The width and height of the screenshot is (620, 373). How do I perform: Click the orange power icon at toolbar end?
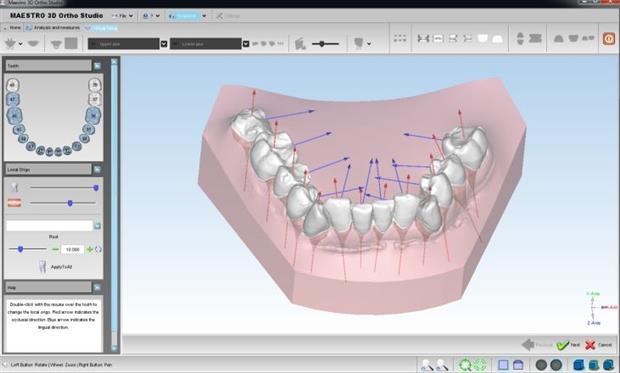(609, 38)
